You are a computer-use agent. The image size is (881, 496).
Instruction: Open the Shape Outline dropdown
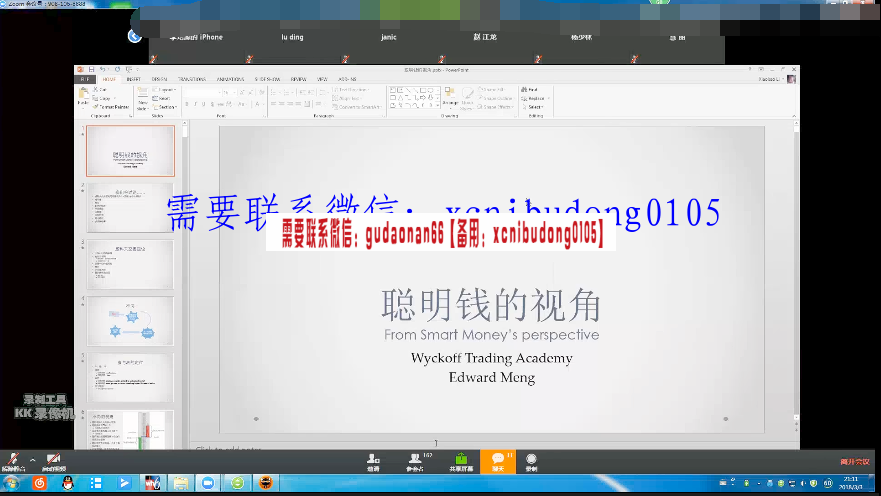click(x=495, y=98)
